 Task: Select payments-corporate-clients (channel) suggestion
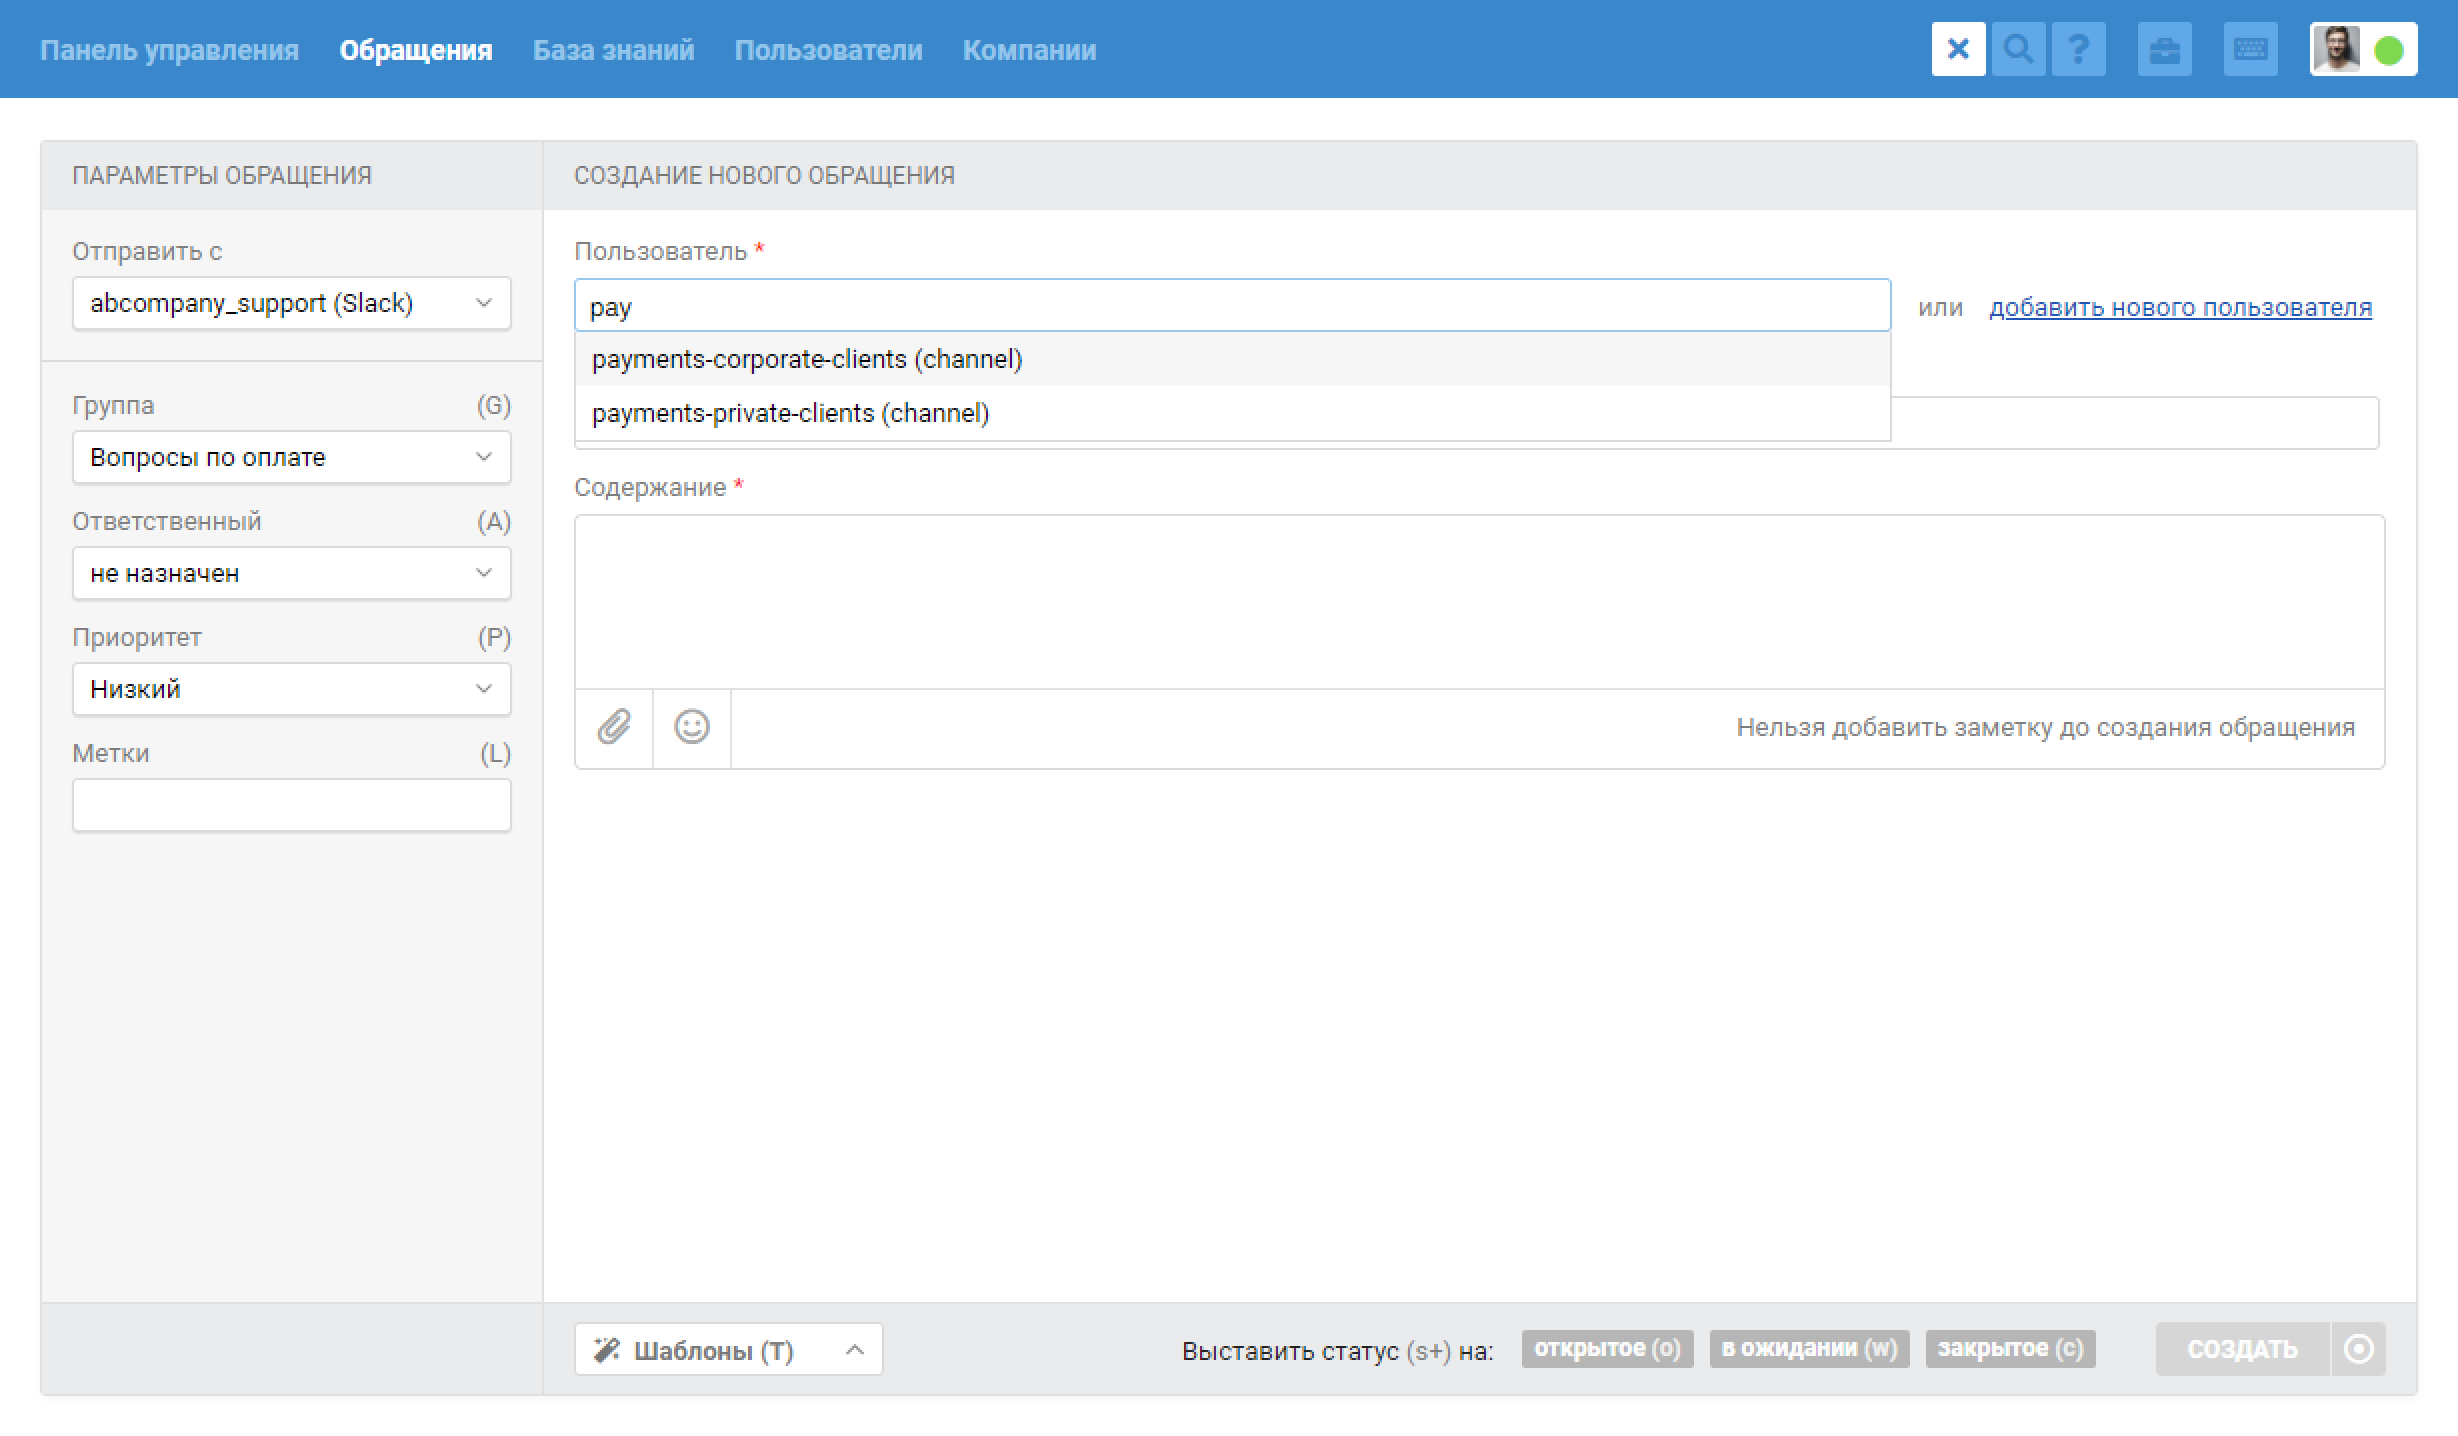click(1232, 359)
